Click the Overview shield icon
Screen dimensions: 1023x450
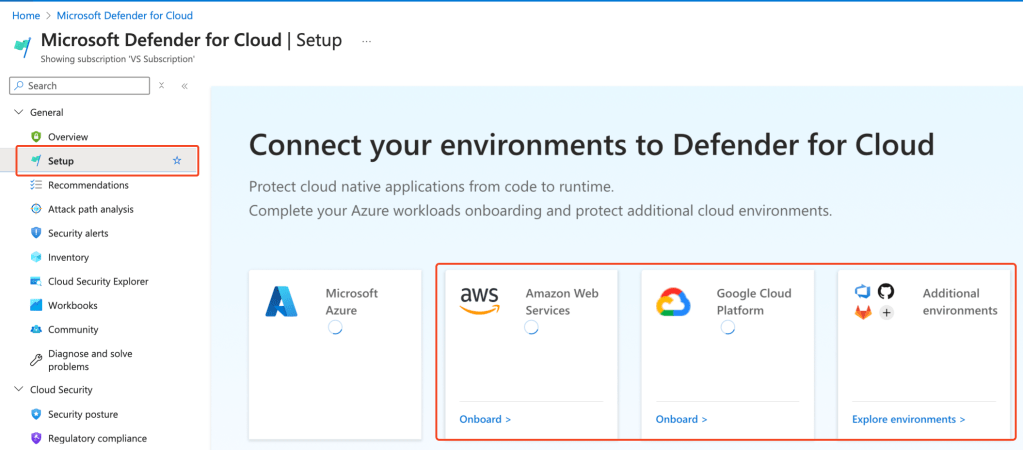coord(36,137)
